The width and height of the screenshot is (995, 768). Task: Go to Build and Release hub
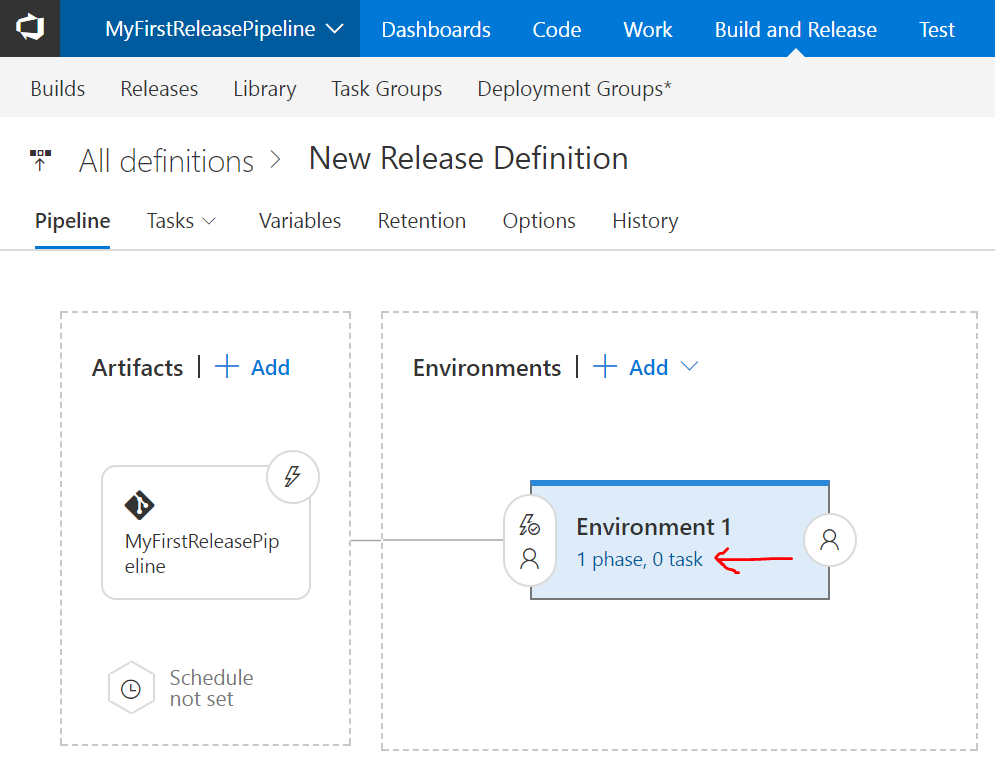(795, 29)
